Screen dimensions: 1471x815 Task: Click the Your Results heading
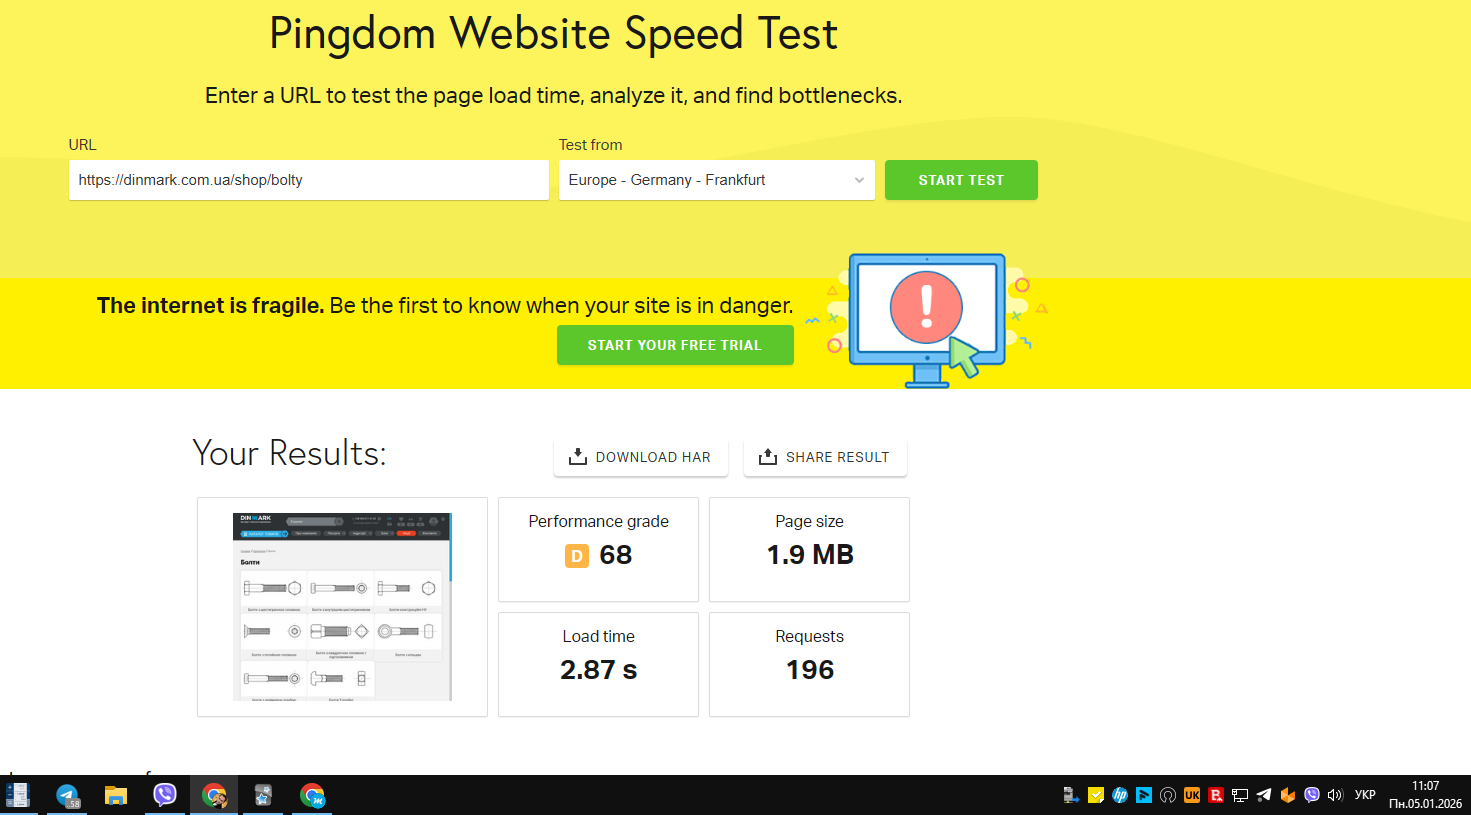[x=289, y=453]
